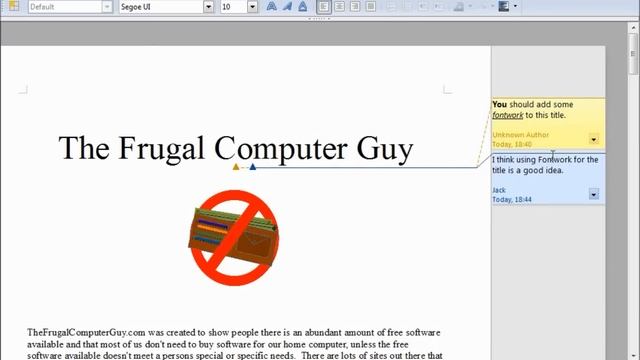Set Justified paragraph alignment

(371, 6)
